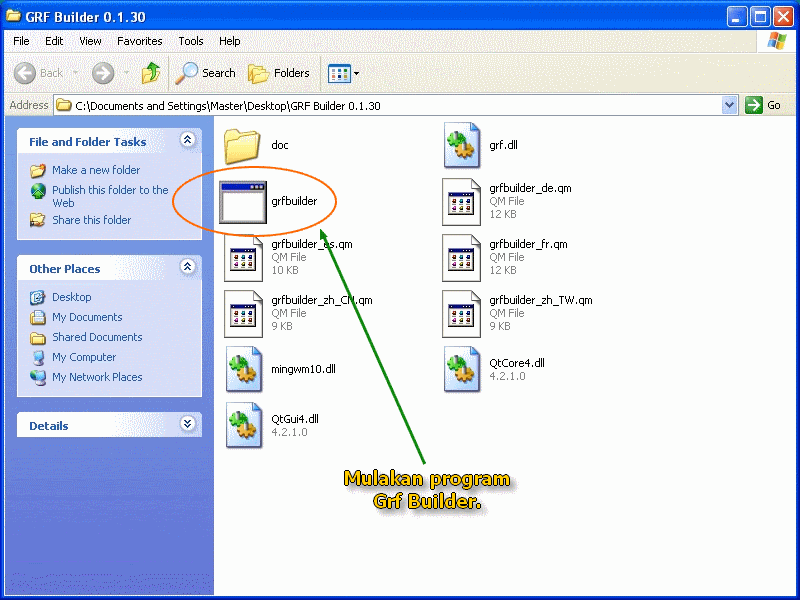Open the Back history dropdown arrow

tap(76, 73)
